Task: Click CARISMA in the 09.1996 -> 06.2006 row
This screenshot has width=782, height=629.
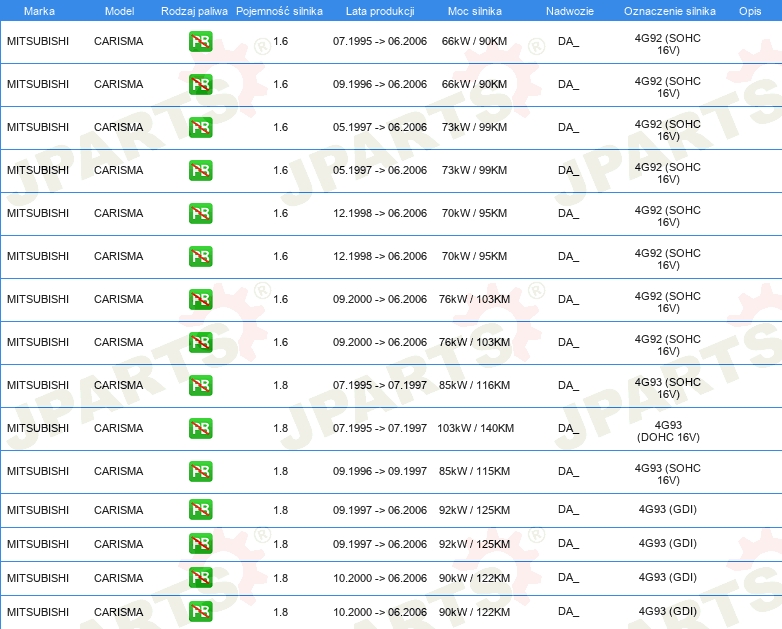Action: 119,84
